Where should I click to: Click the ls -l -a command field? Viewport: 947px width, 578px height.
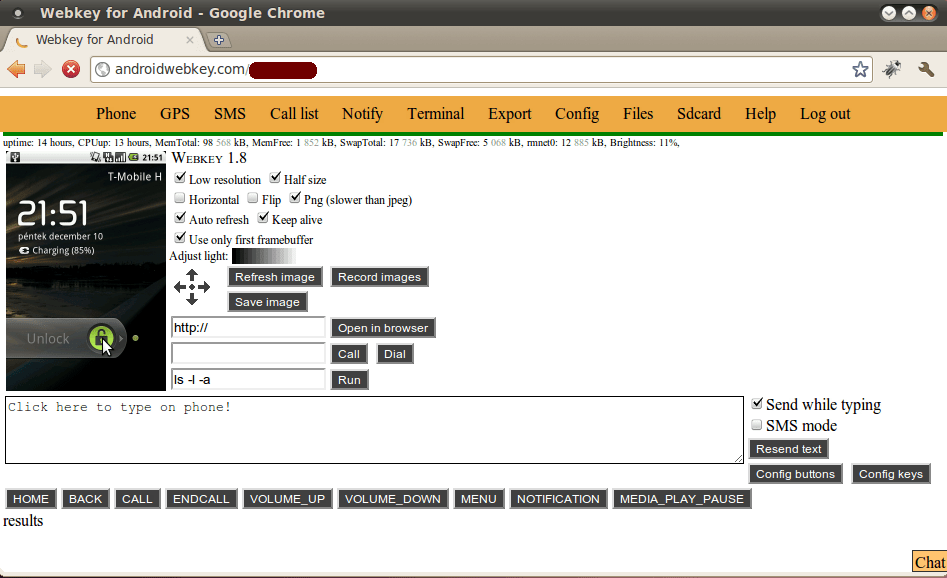[x=248, y=379]
